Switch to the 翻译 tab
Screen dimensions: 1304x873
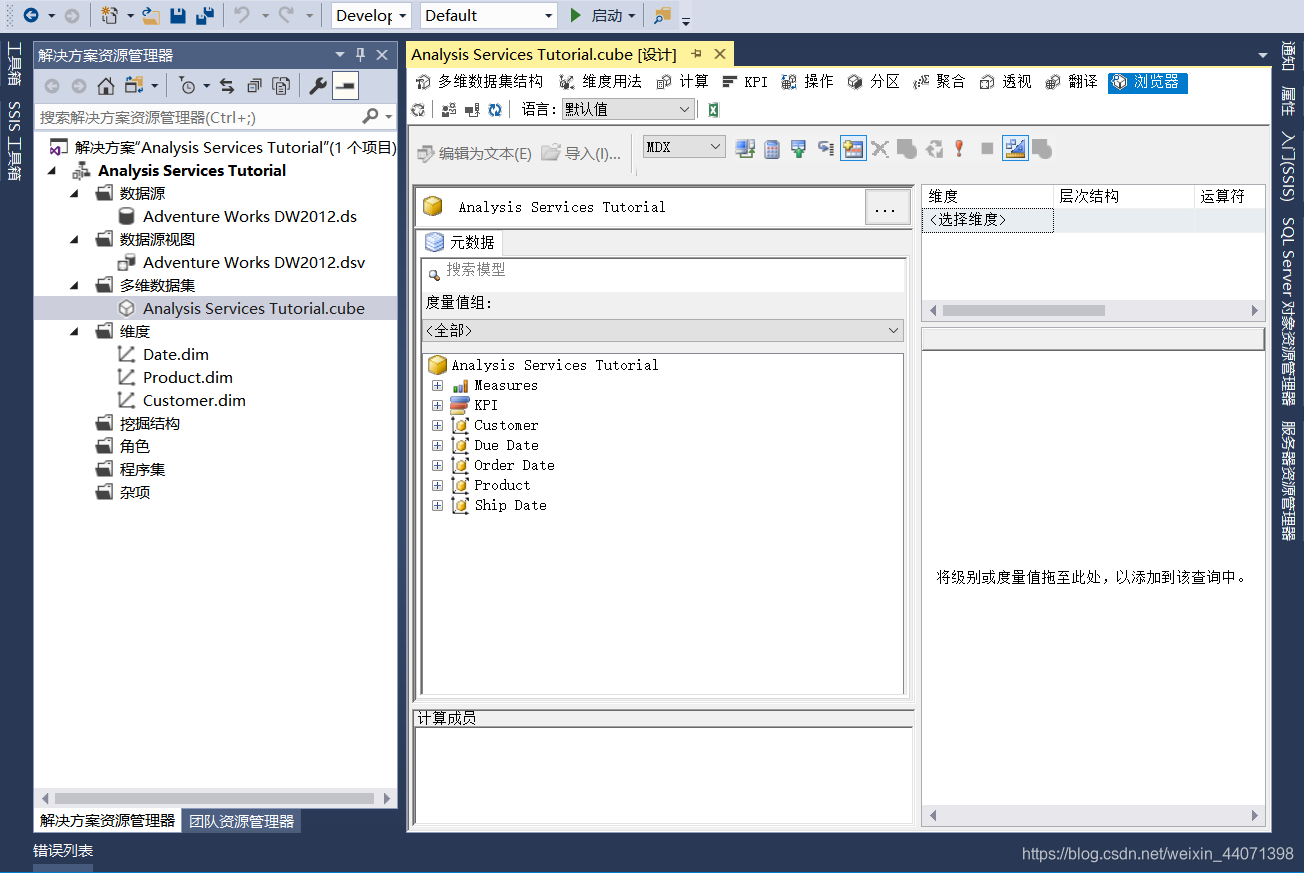1071,82
